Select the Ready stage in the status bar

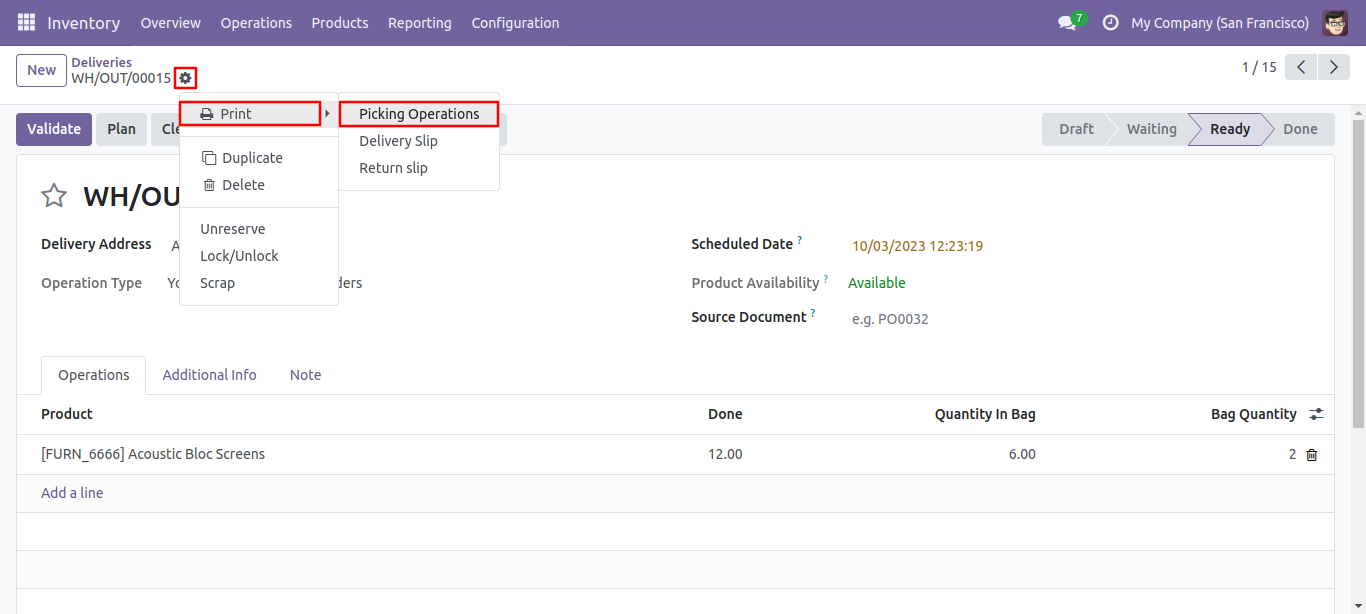point(1230,129)
